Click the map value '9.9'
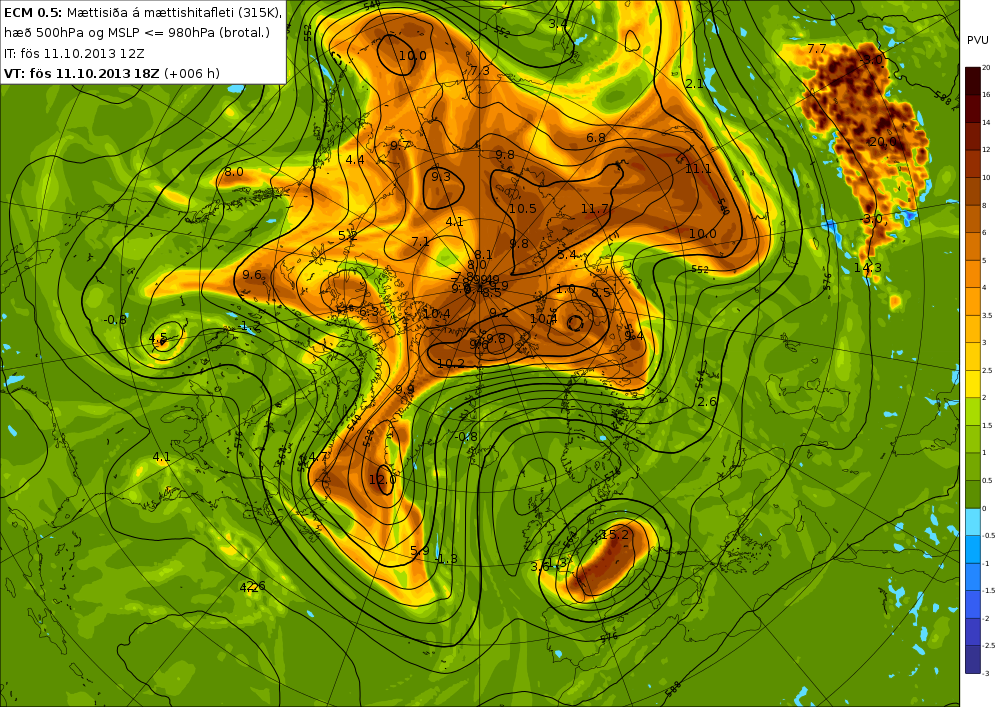The image size is (1000, 707). coord(404,390)
